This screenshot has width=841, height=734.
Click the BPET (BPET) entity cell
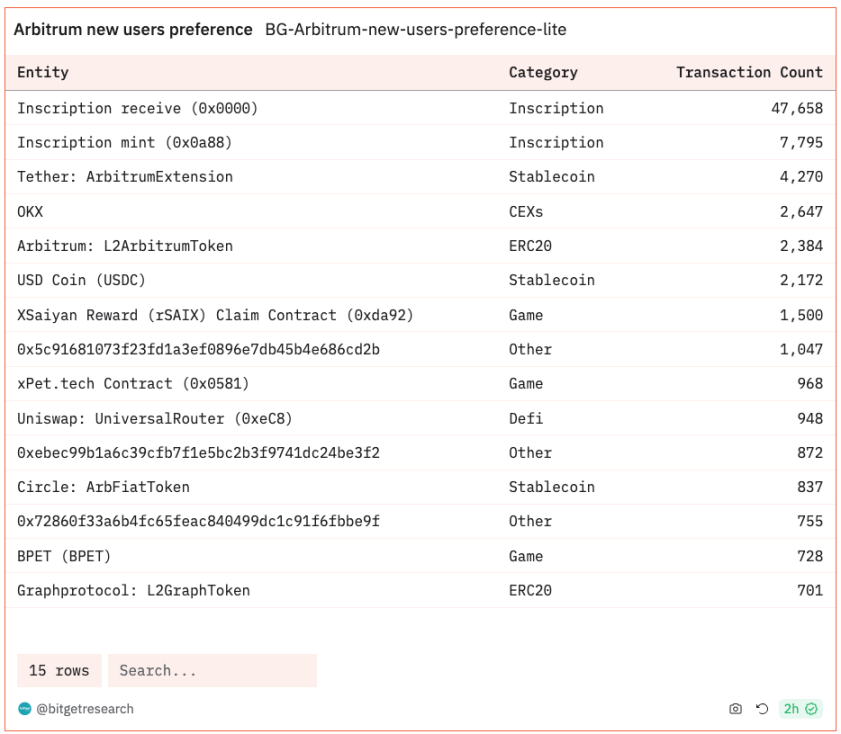(64, 556)
